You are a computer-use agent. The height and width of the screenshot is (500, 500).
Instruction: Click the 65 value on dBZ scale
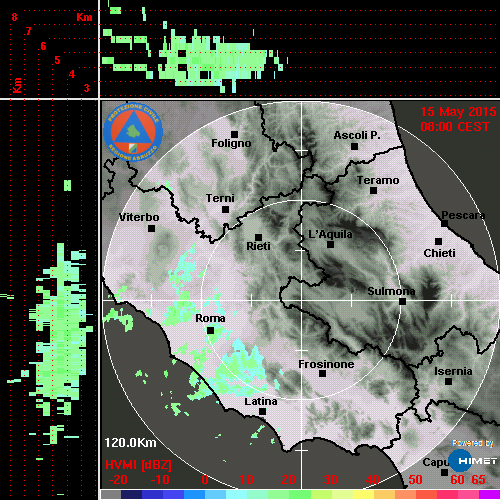(479, 480)
